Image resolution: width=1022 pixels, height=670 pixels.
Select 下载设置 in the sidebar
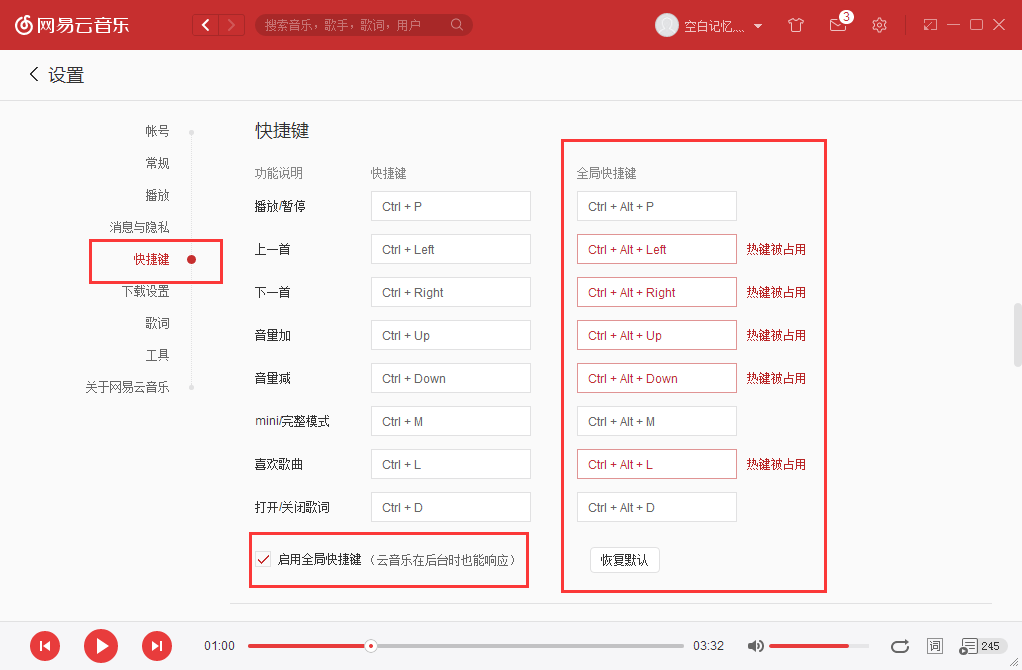coord(156,291)
